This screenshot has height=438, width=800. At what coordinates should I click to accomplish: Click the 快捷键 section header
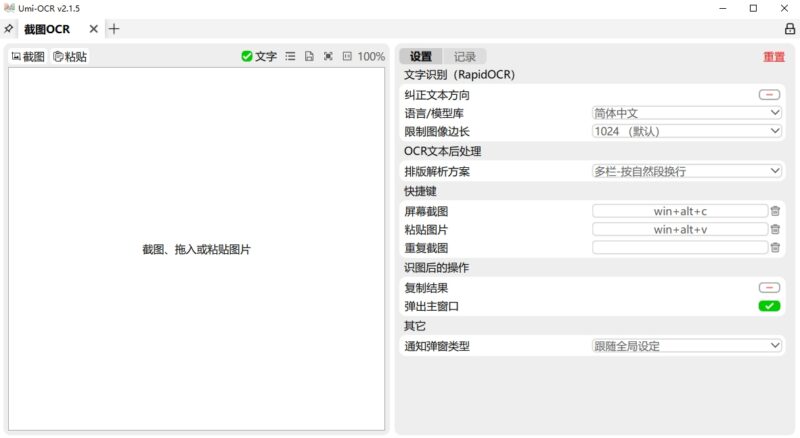[x=420, y=191]
